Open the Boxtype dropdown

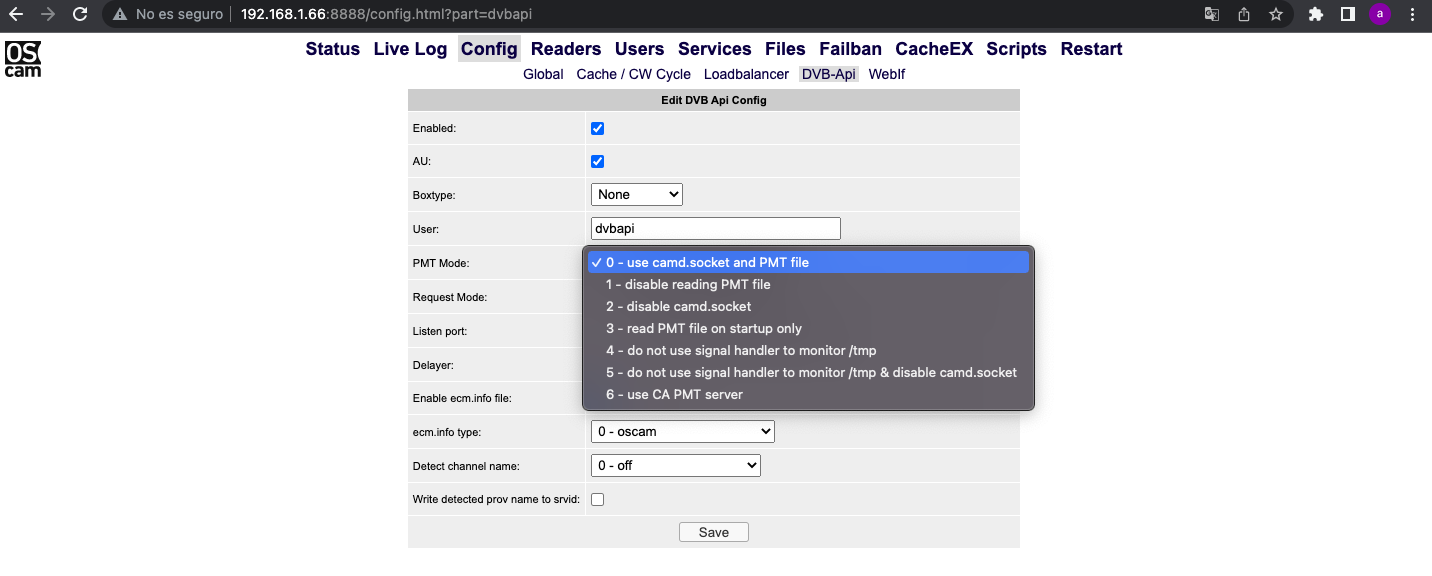pyautogui.click(x=637, y=195)
